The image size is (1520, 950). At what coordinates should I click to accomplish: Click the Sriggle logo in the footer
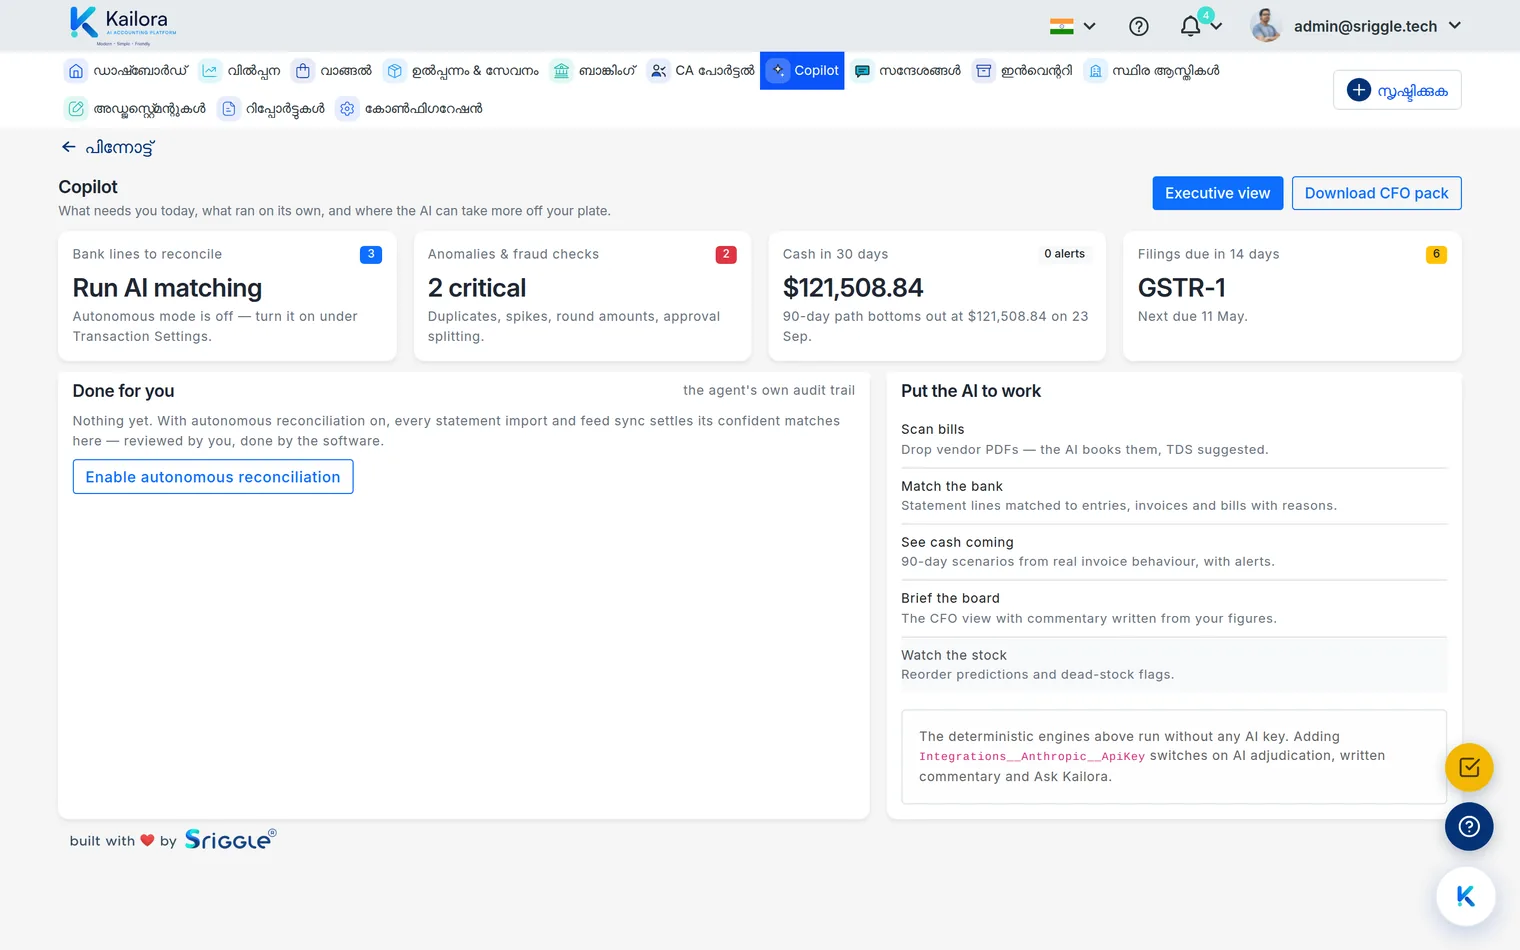pyautogui.click(x=230, y=839)
